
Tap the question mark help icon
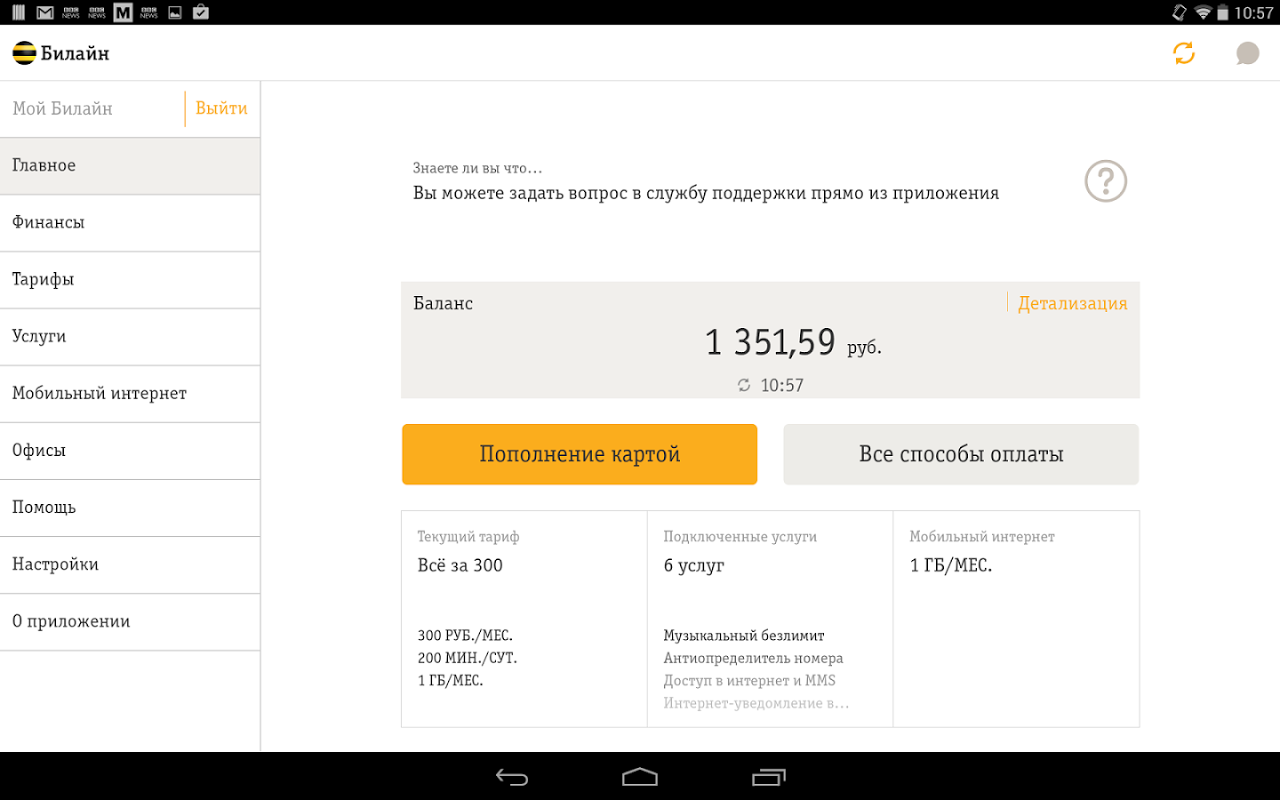coord(1106,181)
